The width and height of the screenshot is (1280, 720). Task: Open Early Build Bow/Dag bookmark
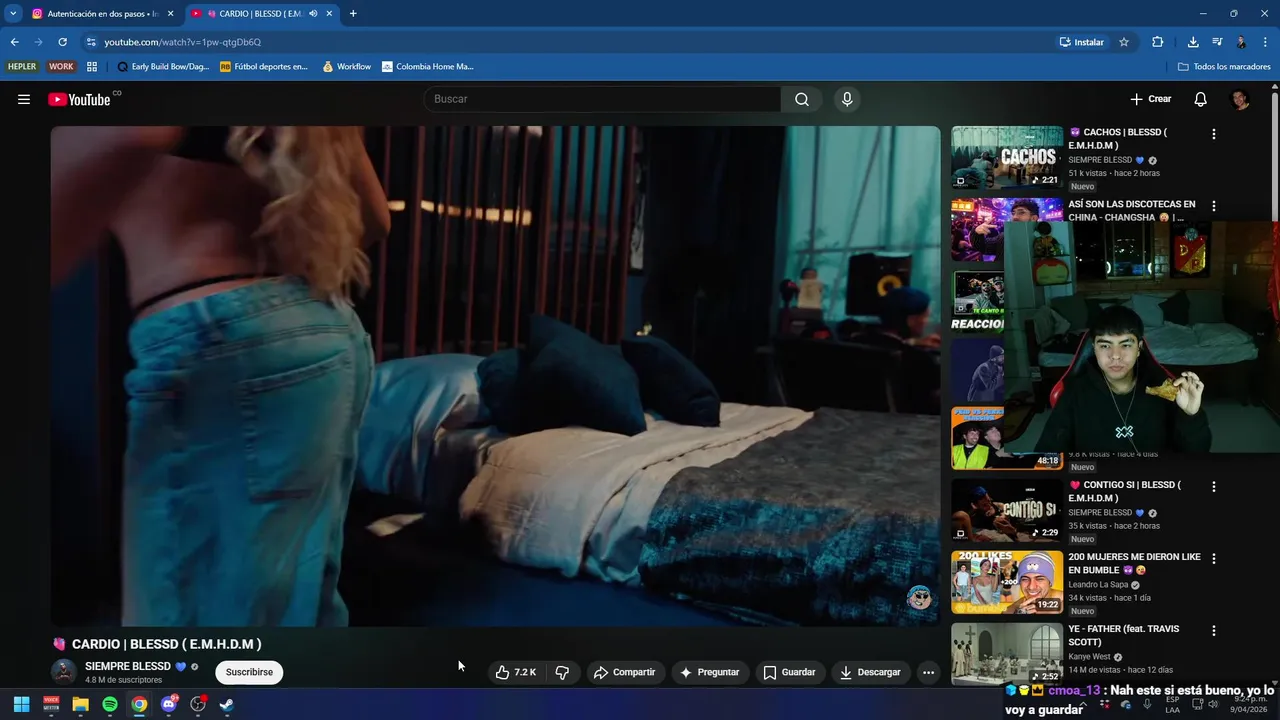pyautogui.click(x=163, y=67)
